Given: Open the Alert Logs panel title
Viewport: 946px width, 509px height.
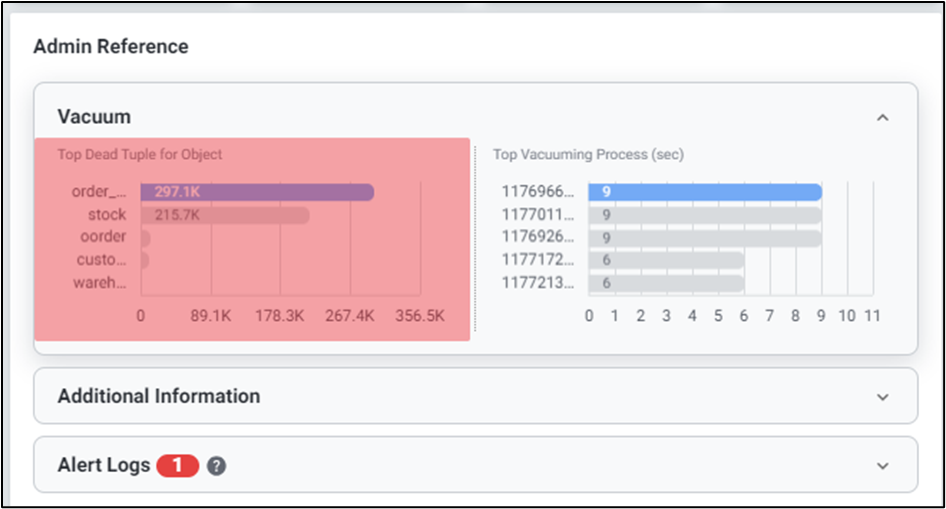Looking at the screenshot, I should tap(104, 465).
